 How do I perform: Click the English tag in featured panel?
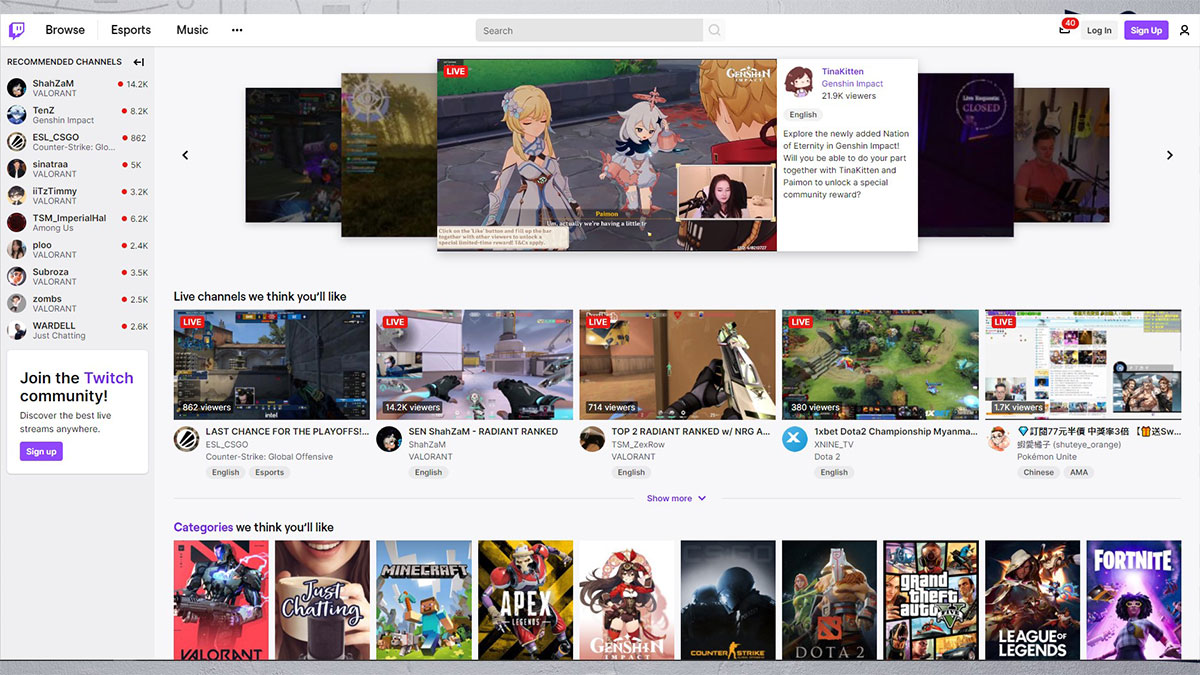tap(803, 115)
